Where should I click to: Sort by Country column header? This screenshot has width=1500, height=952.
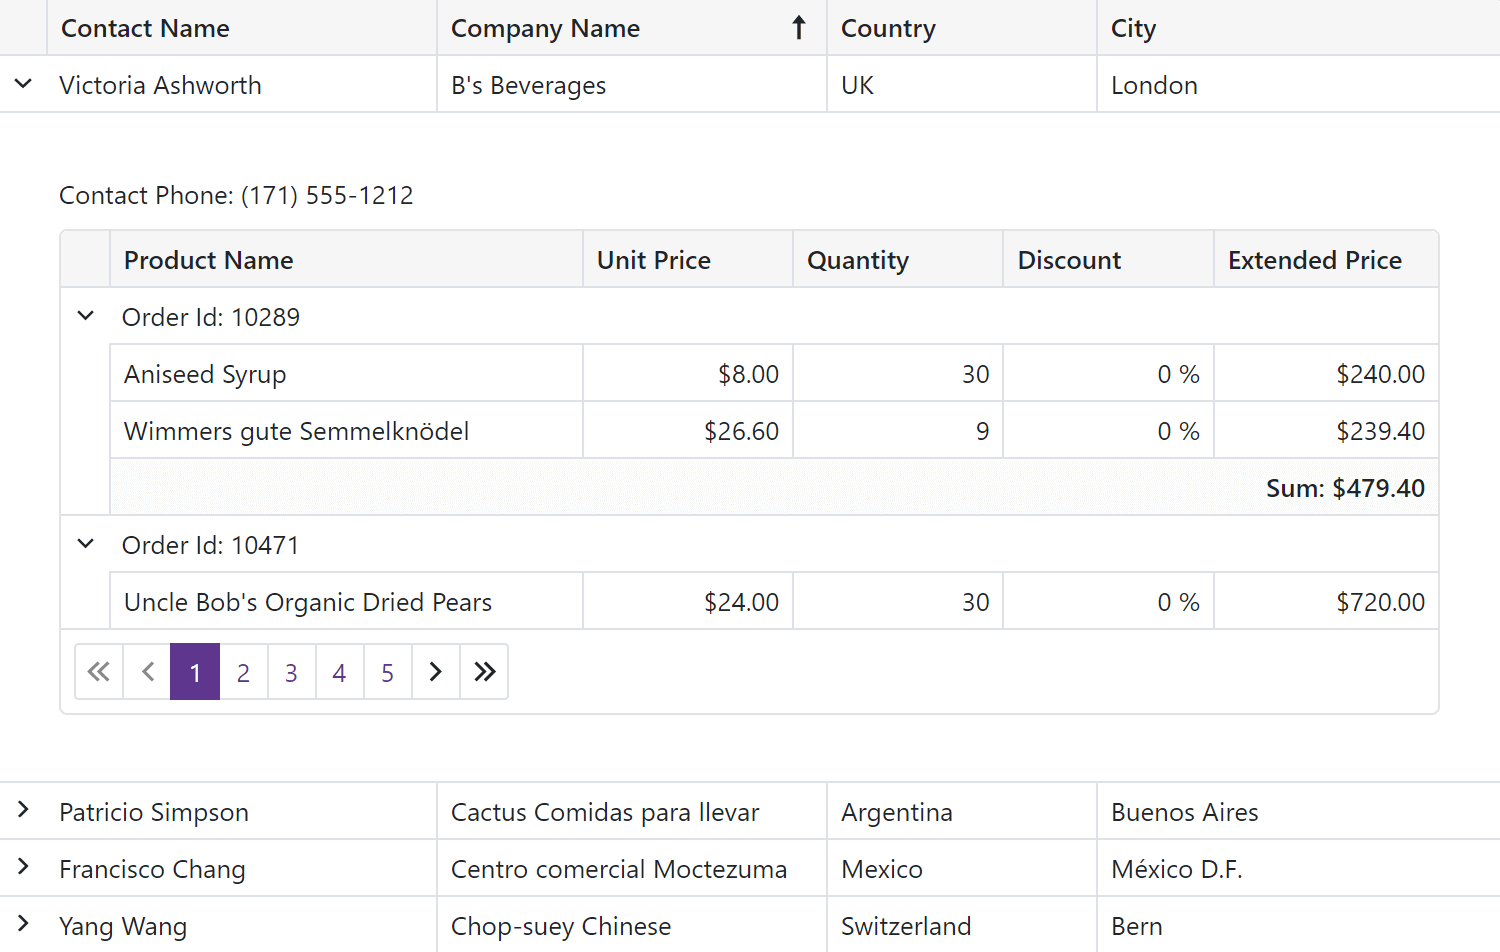(x=888, y=28)
